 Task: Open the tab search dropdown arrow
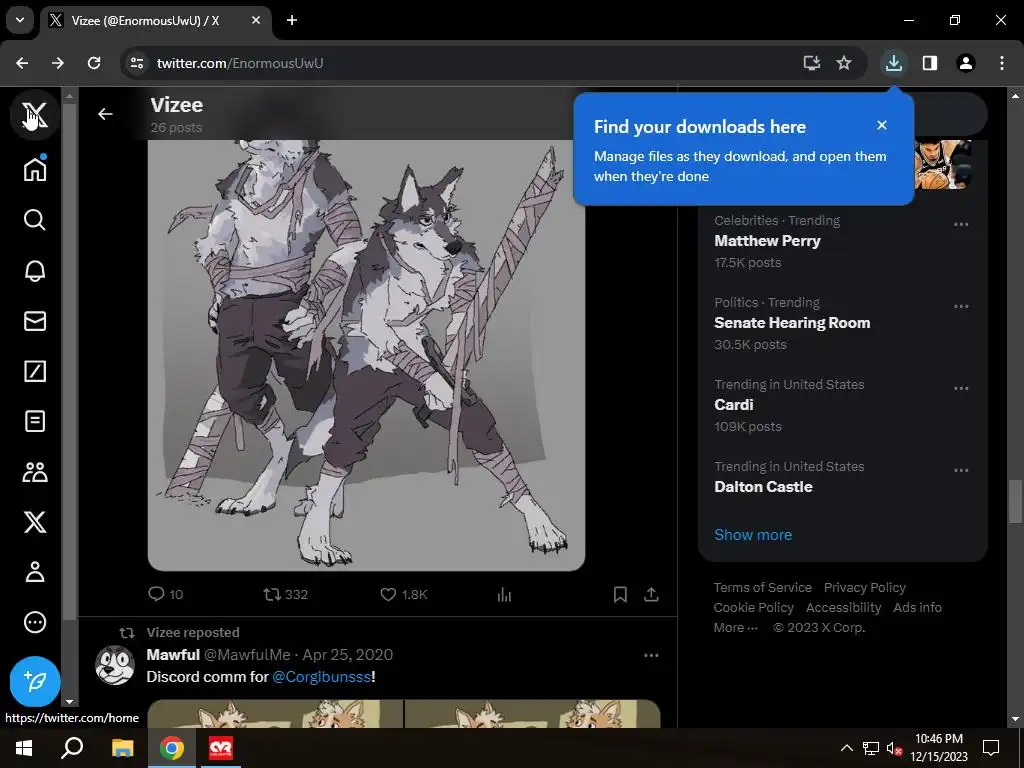click(x=20, y=20)
